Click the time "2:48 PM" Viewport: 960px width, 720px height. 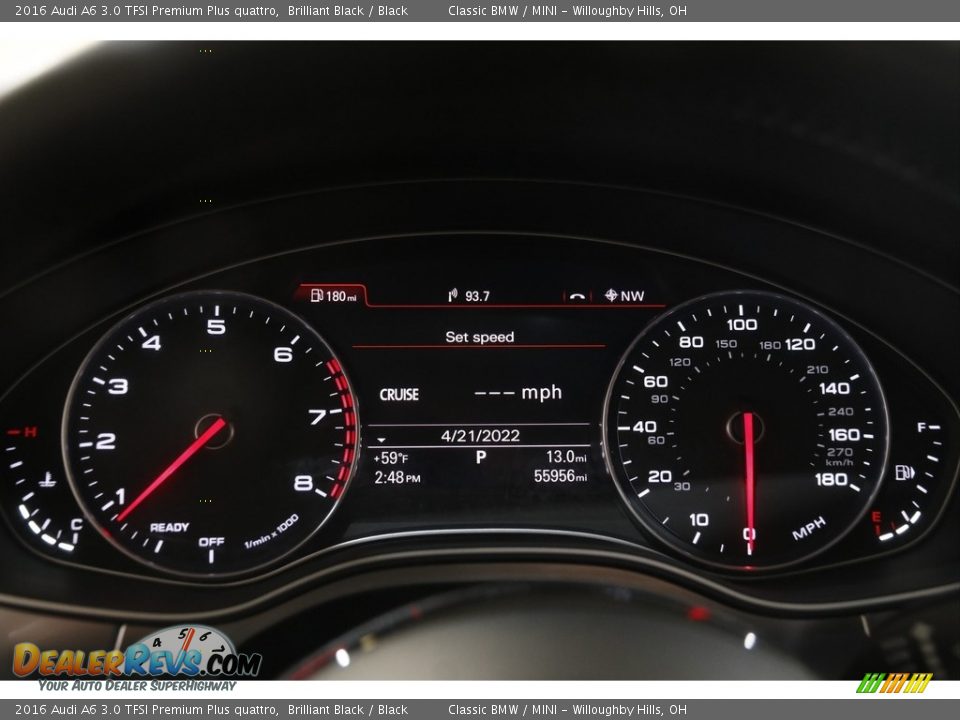(397, 477)
